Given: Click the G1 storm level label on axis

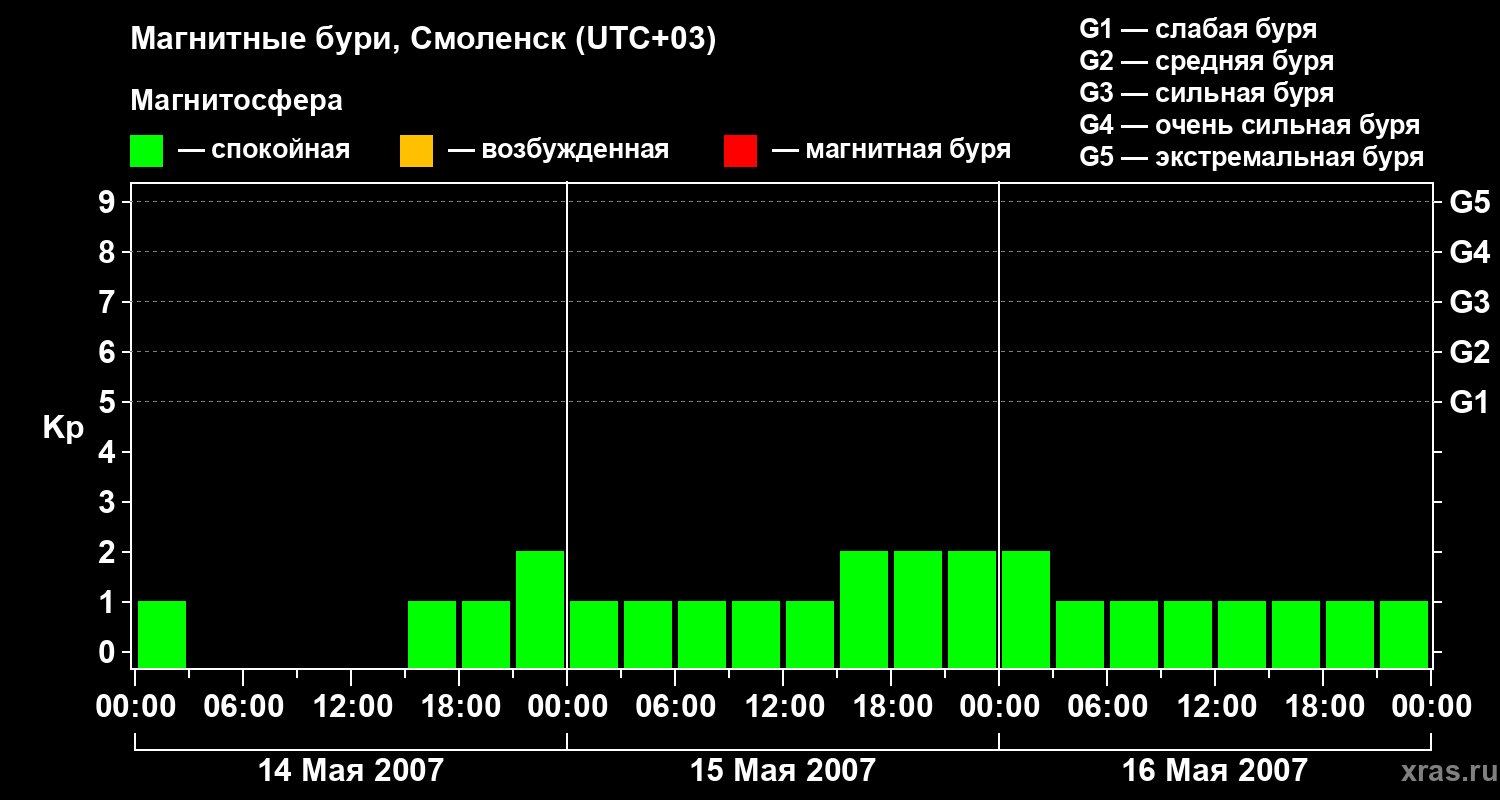Looking at the screenshot, I should [1469, 403].
